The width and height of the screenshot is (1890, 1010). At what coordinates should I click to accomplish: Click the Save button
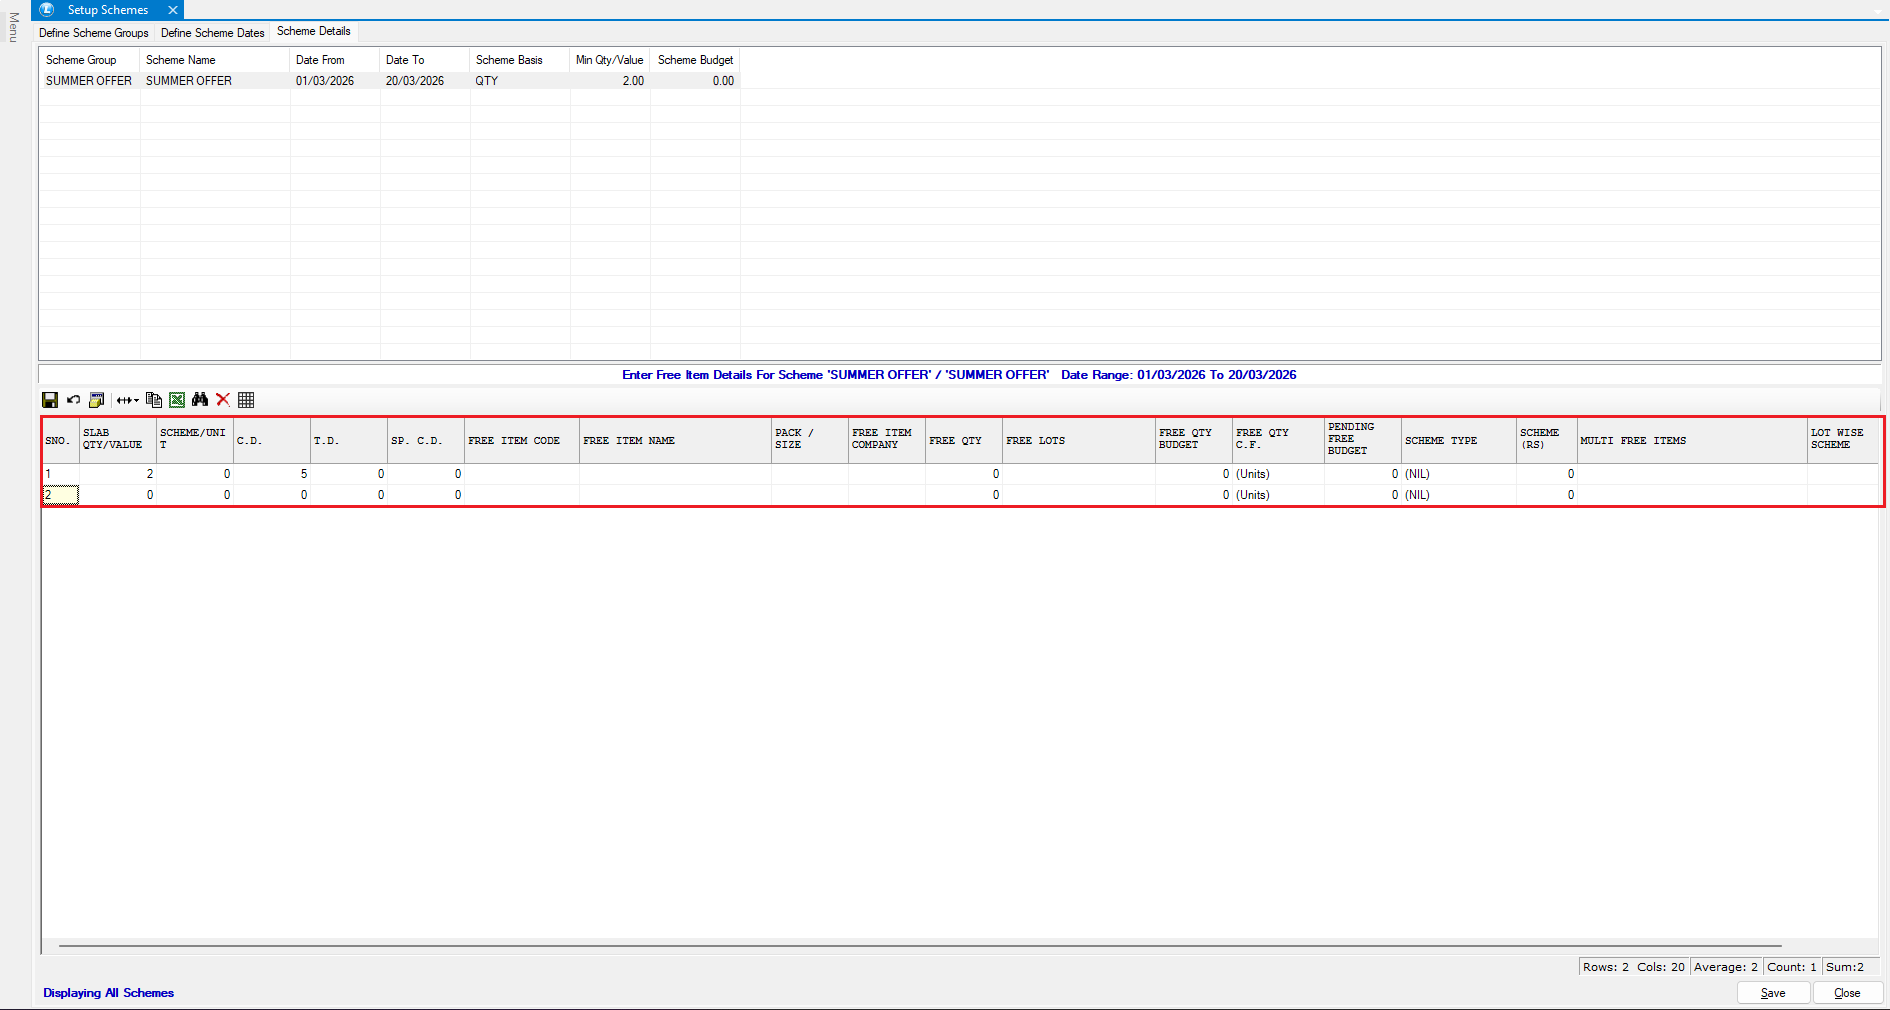[1773, 993]
